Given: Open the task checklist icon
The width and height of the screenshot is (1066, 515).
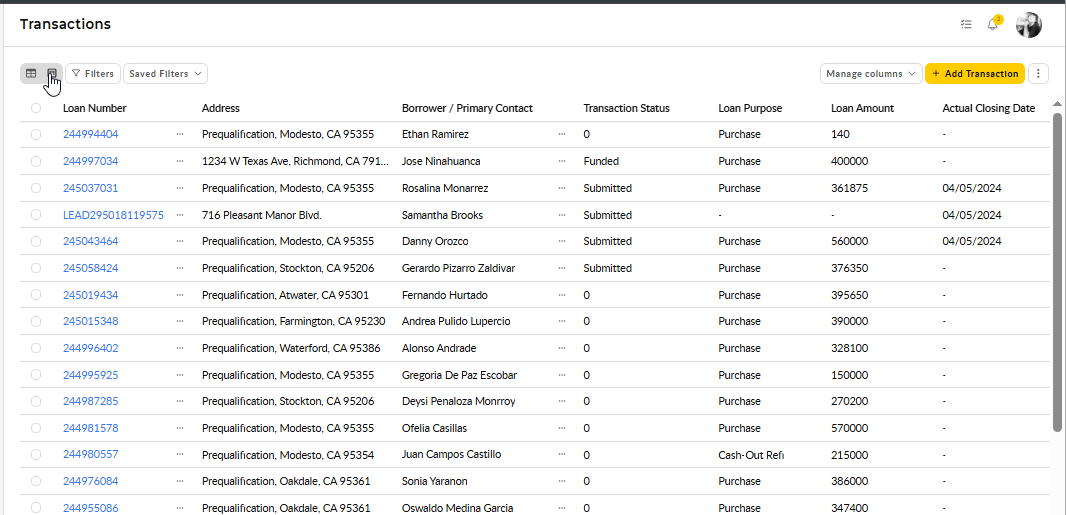Looking at the screenshot, I should pyautogui.click(x=966, y=24).
